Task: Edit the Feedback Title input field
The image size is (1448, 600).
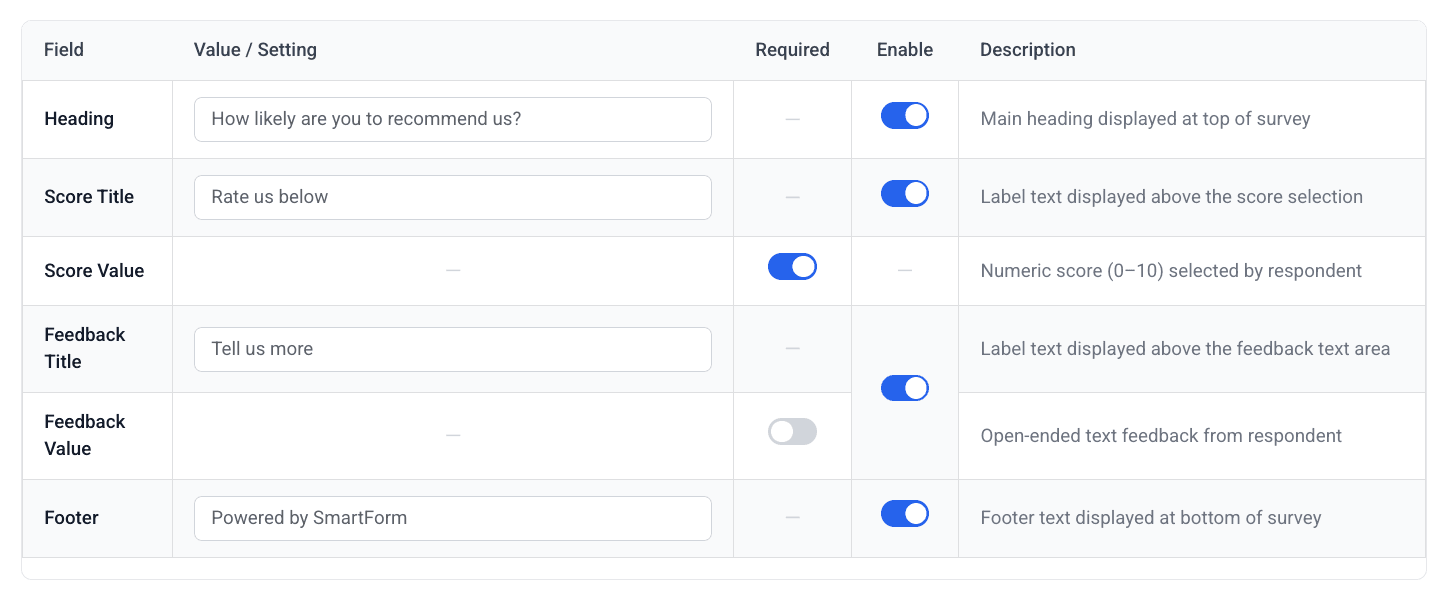Action: click(453, 349)
